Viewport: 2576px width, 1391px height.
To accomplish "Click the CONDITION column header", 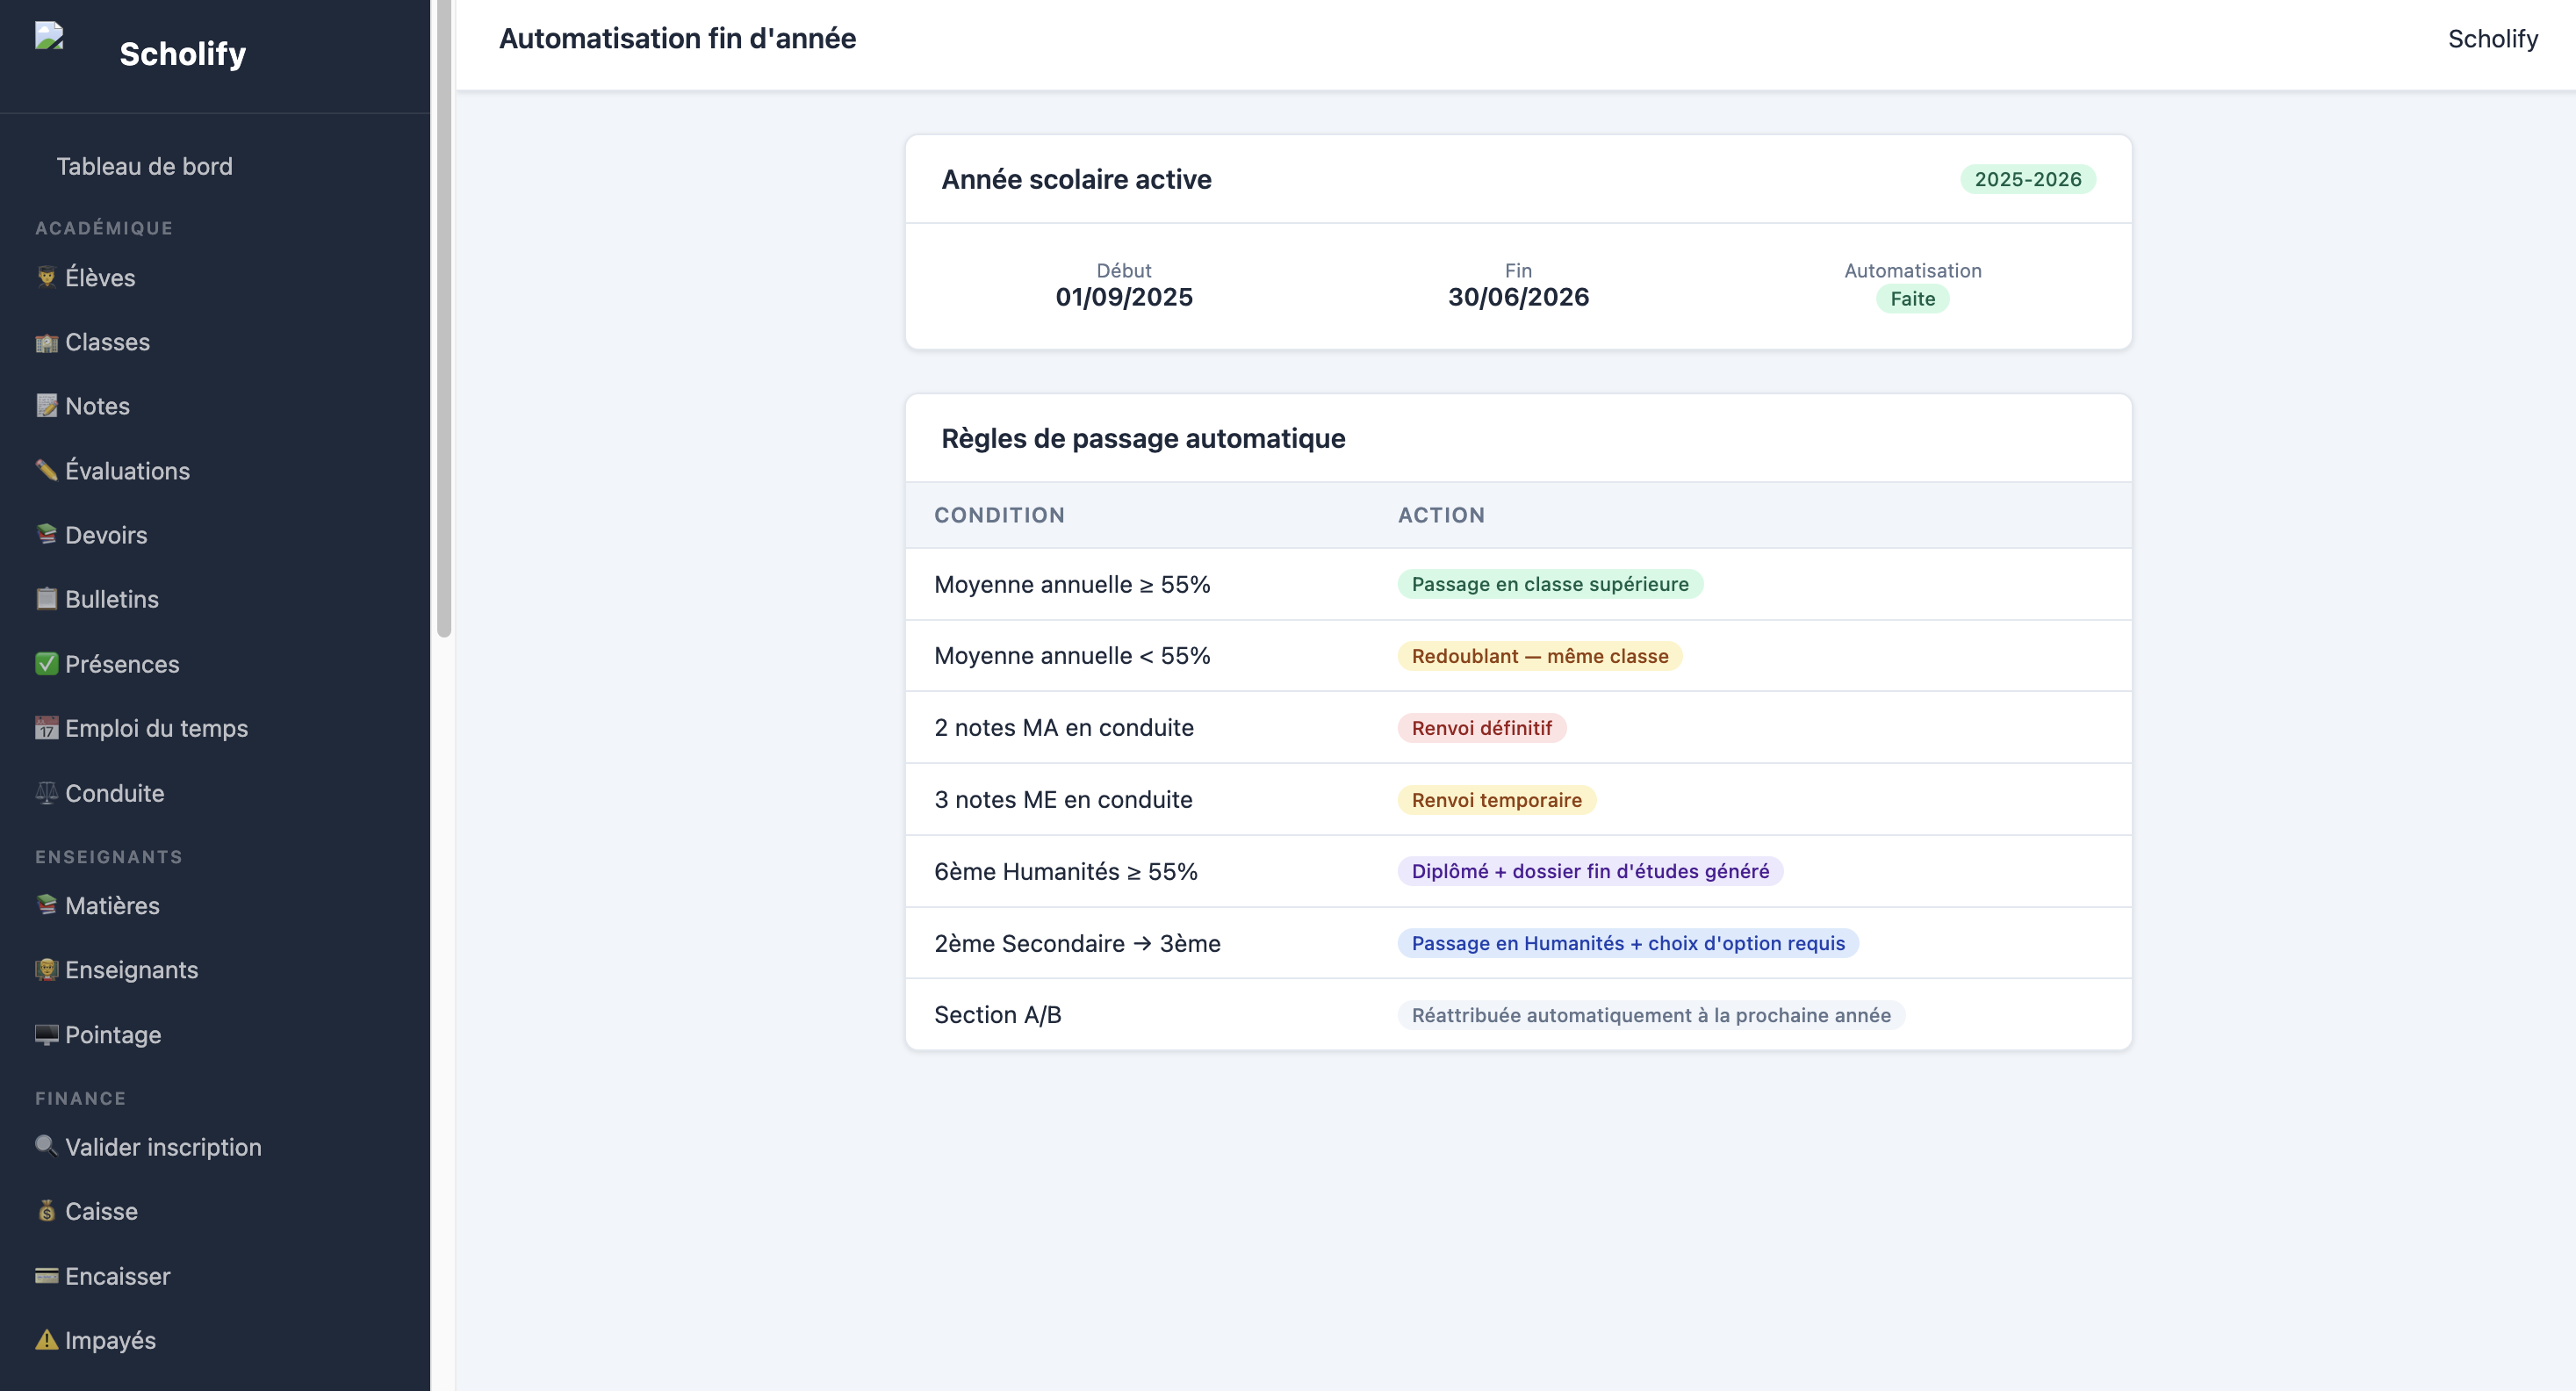I will point(999,515).
